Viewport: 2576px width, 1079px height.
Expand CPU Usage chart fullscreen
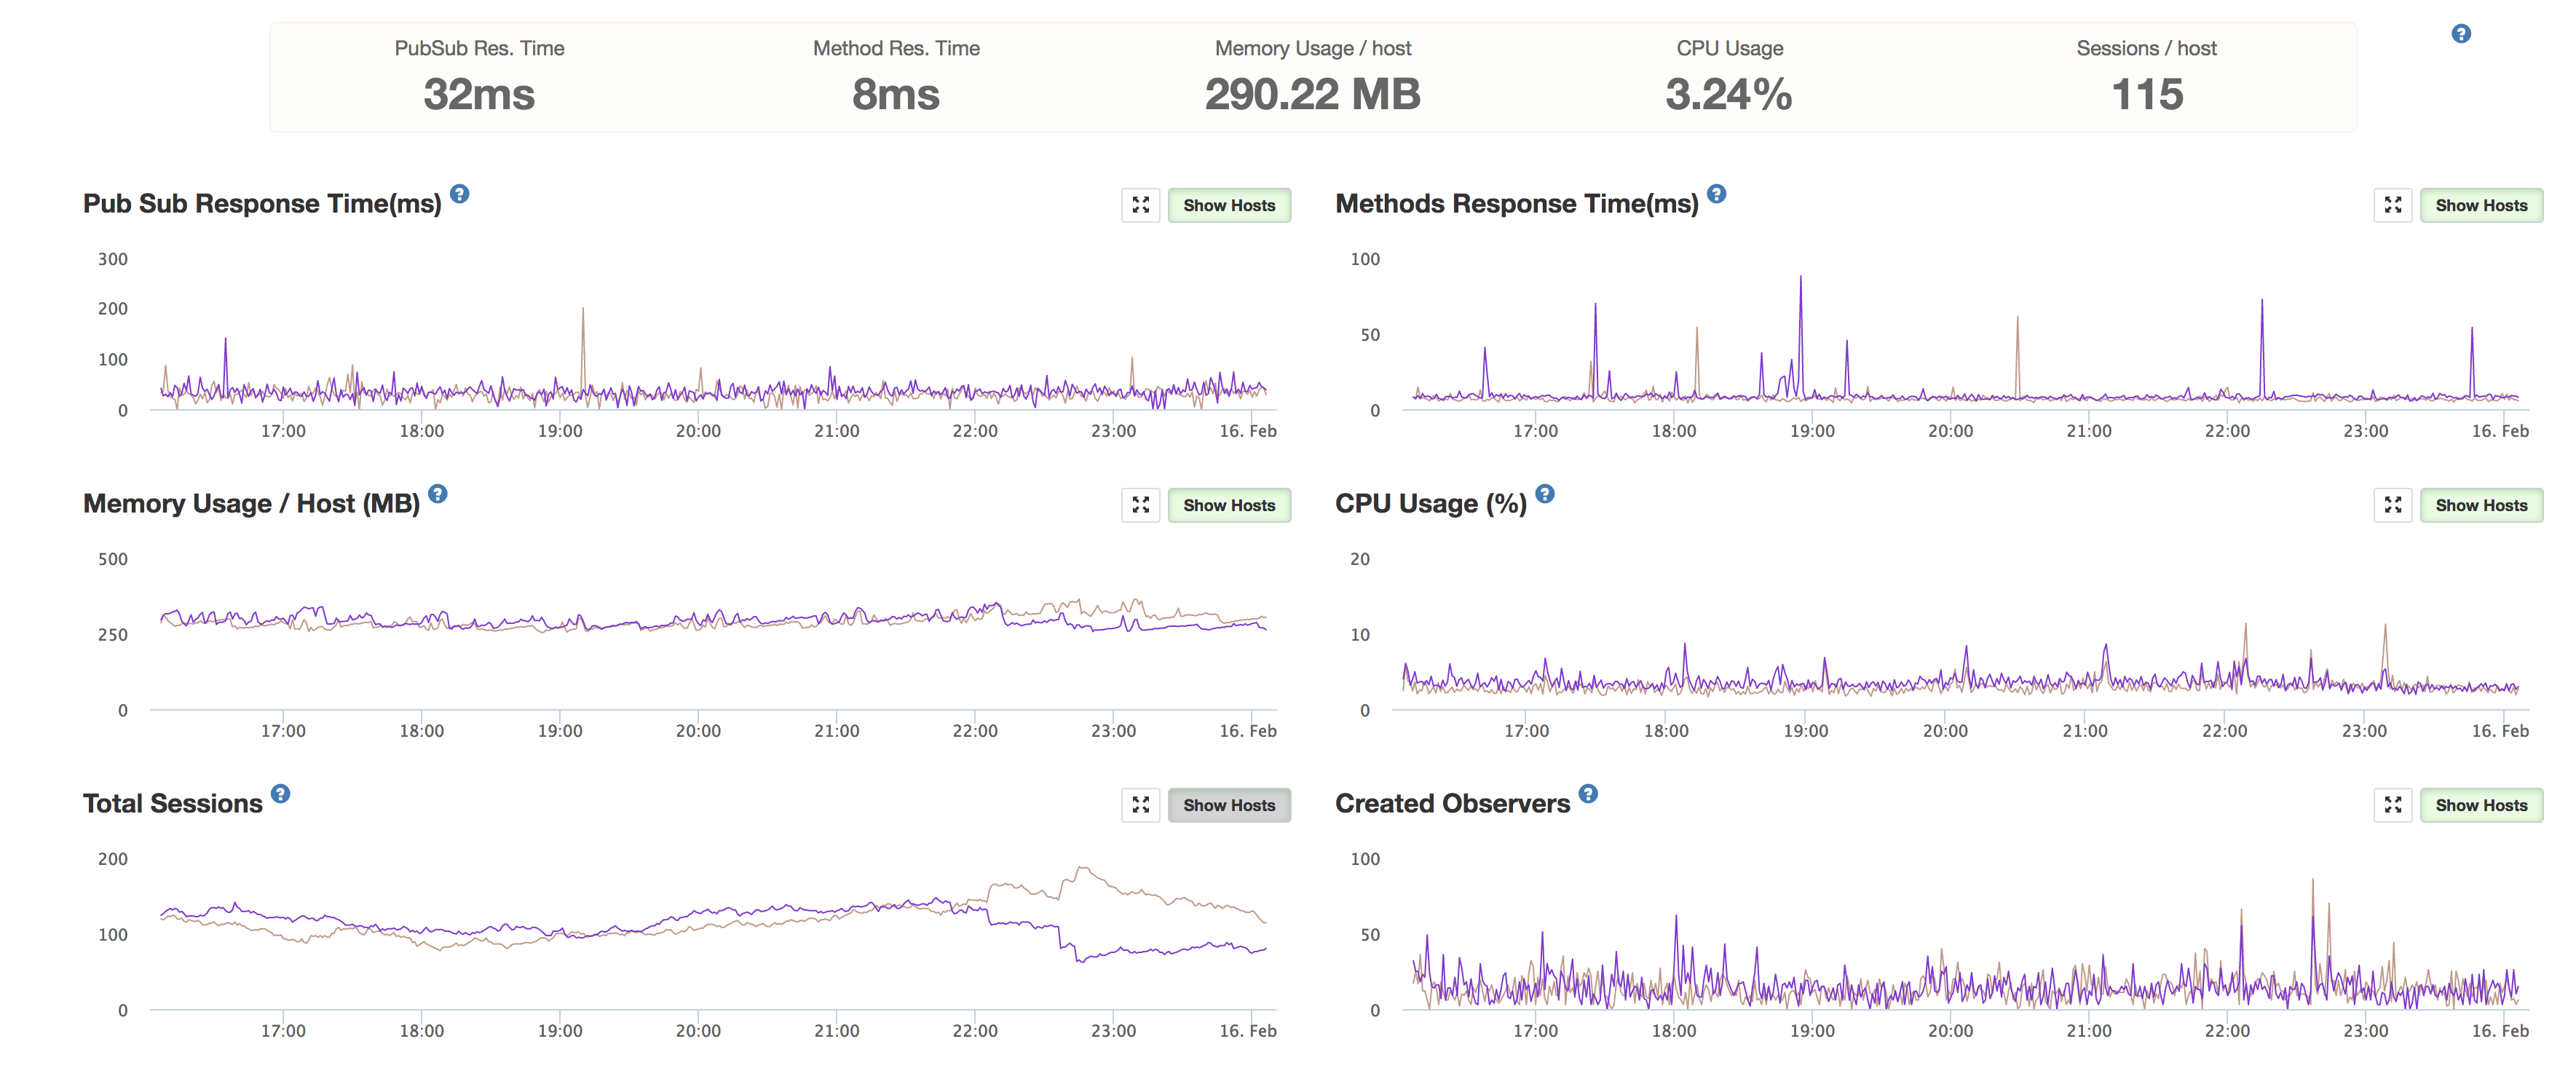pyautogui.click(x=2392, y=505)
